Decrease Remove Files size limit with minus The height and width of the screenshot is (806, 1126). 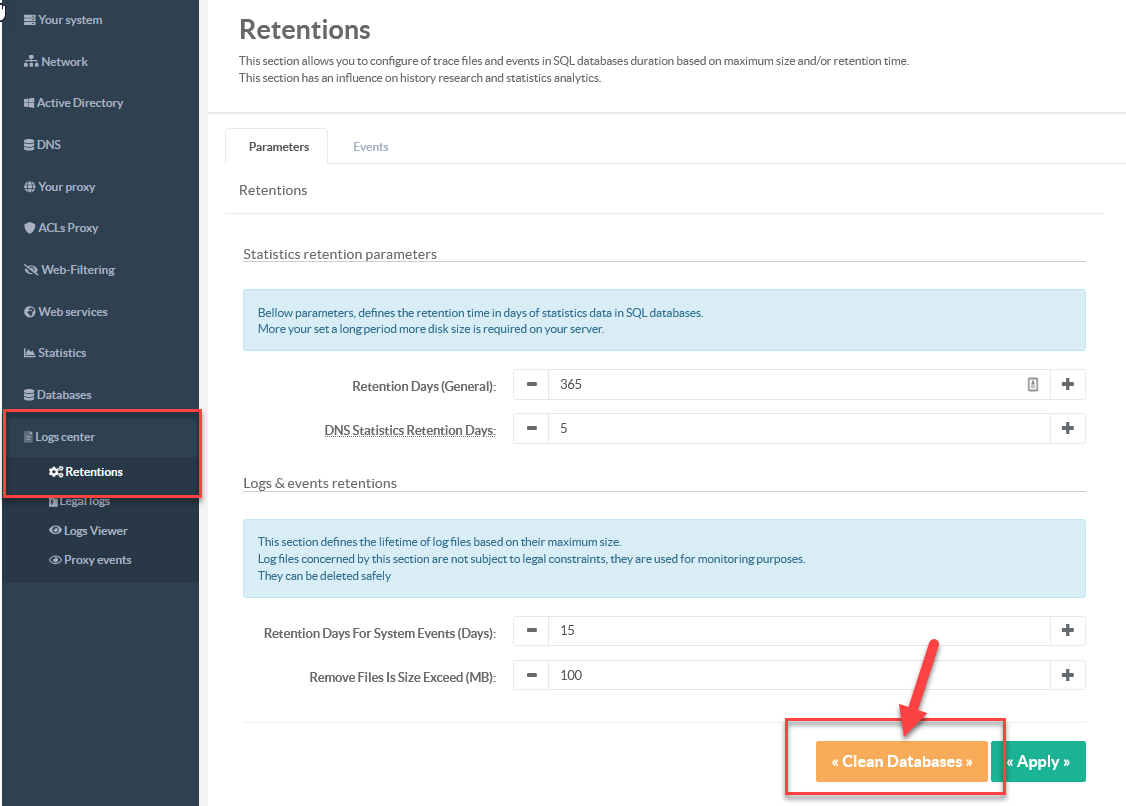531,675
